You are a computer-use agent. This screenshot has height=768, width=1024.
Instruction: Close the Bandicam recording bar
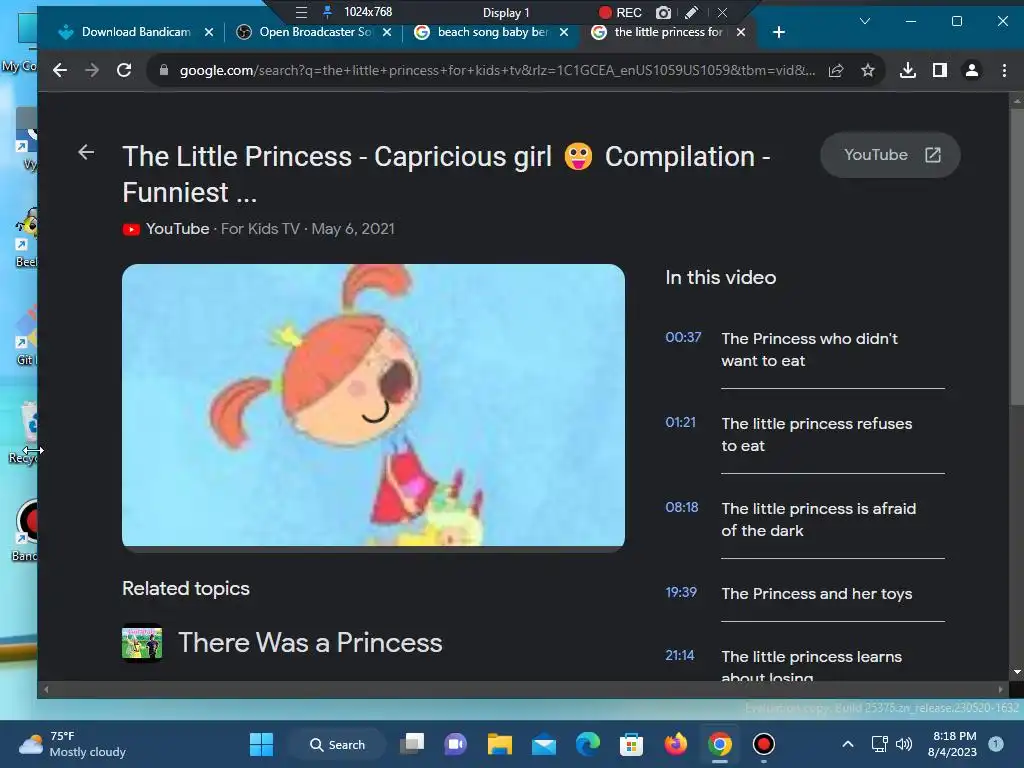[722, 12]
